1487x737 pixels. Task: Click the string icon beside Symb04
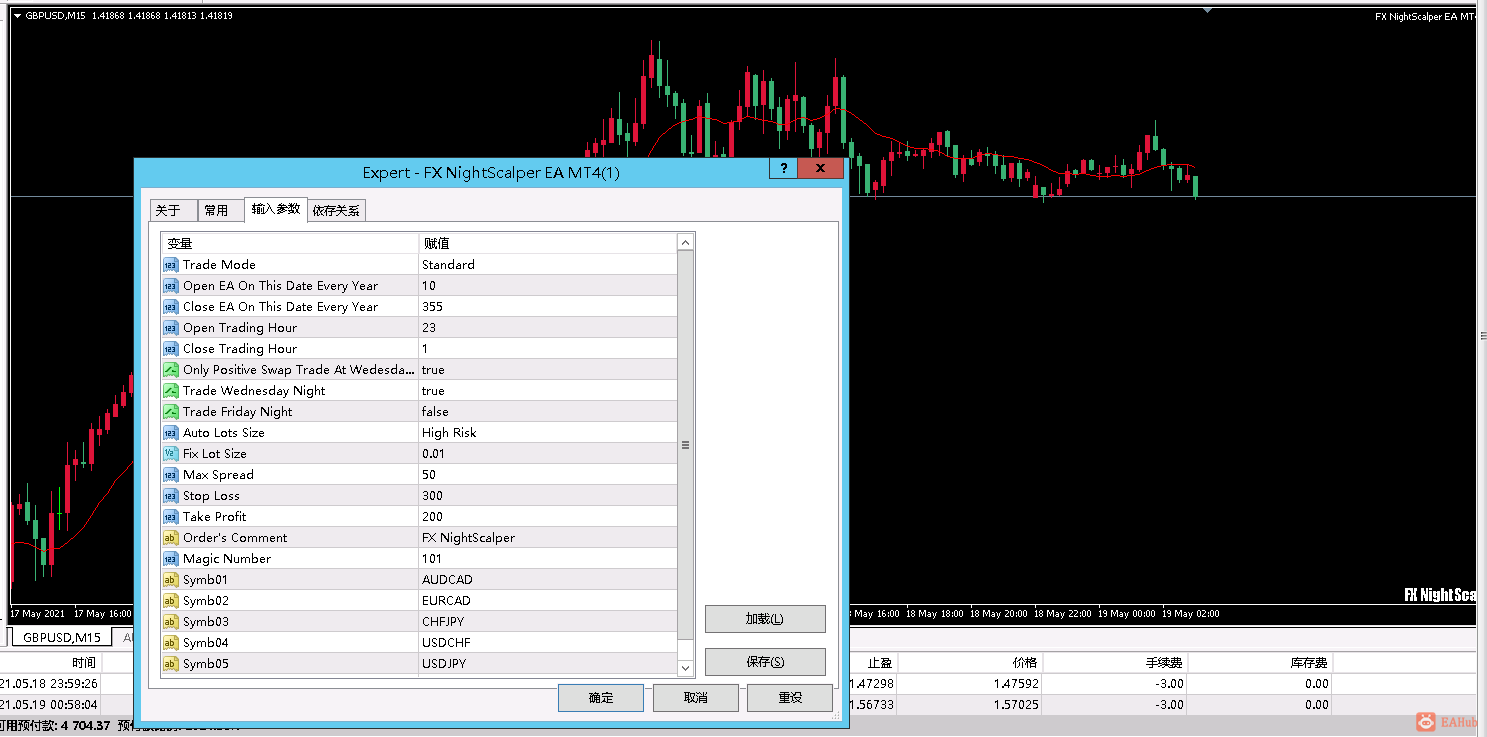click(x=171, y=643)
